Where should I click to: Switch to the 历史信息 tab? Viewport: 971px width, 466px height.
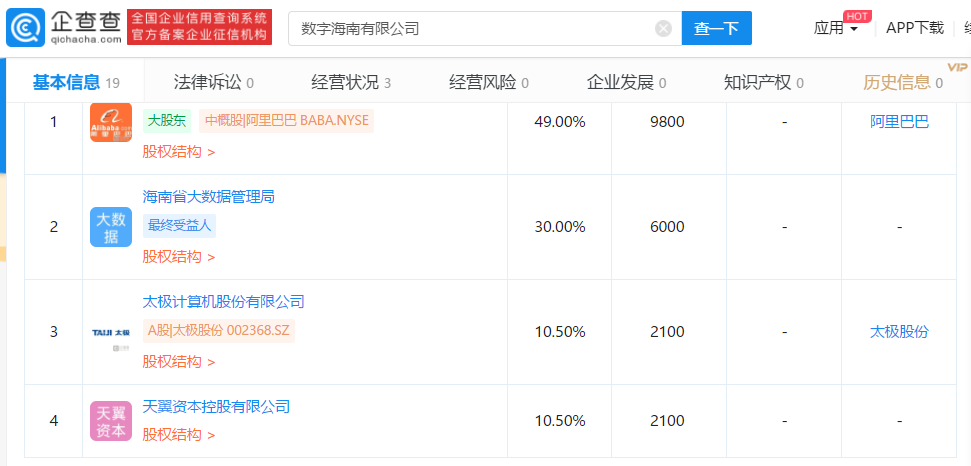click(x=903, y=82)
